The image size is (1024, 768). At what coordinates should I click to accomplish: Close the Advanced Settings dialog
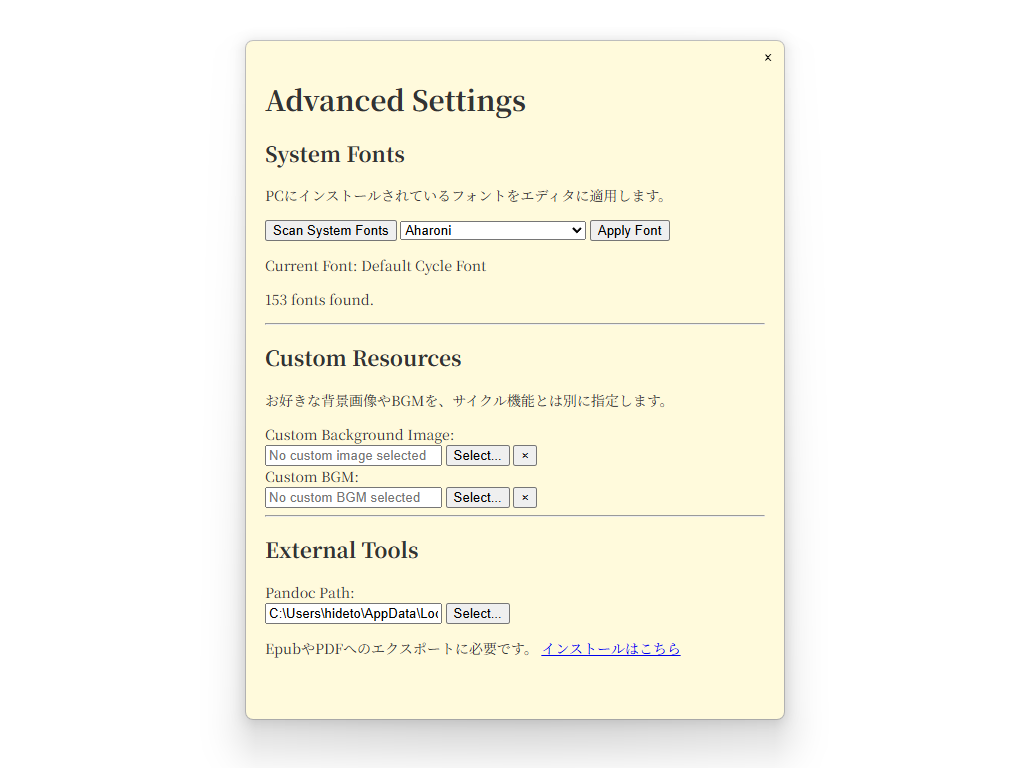[768, 57]
